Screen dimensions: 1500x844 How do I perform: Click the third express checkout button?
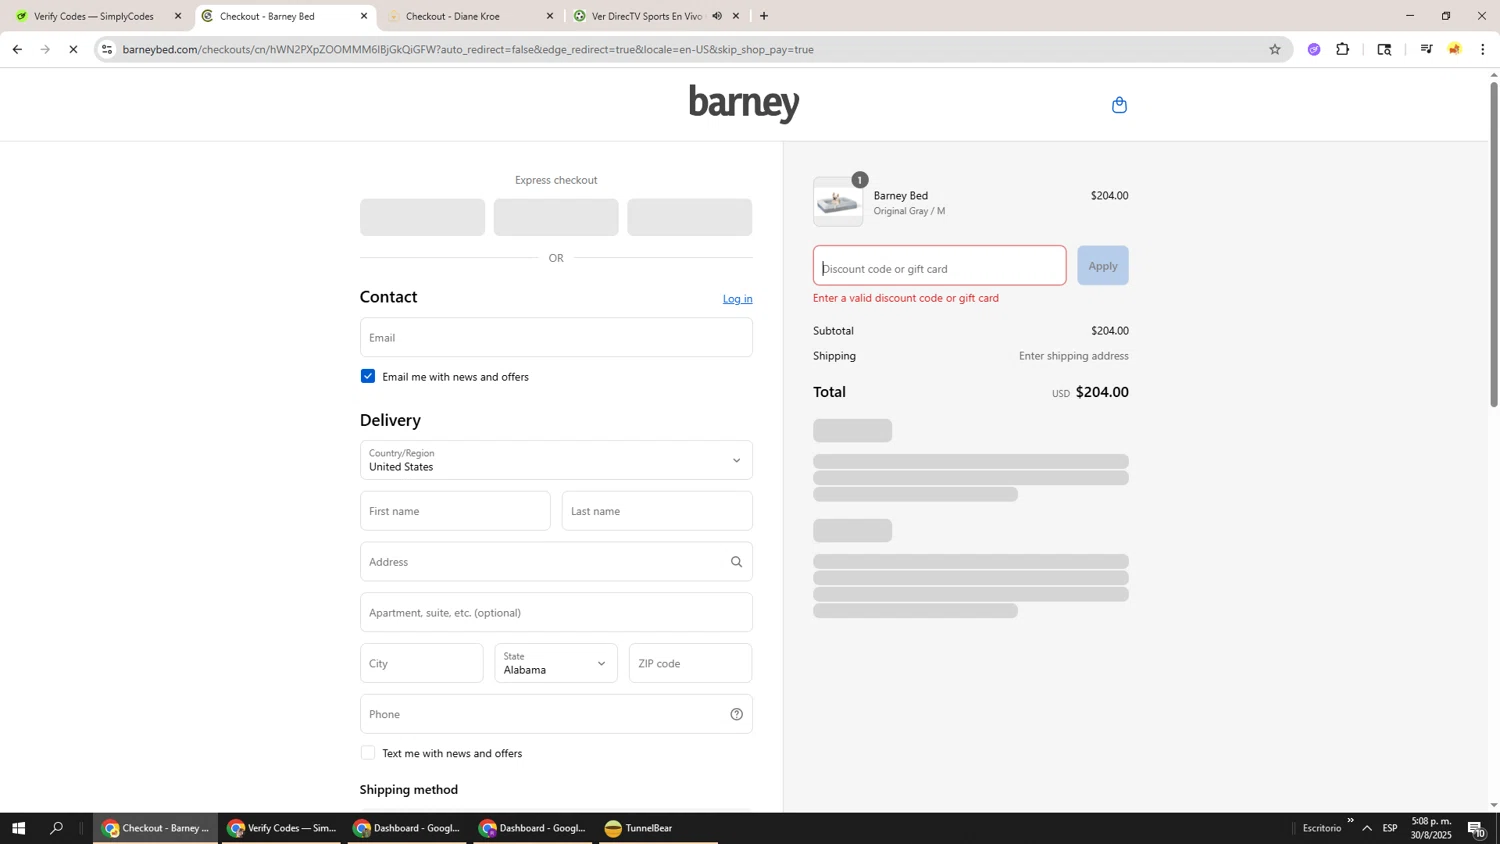[x=690, y=217]
